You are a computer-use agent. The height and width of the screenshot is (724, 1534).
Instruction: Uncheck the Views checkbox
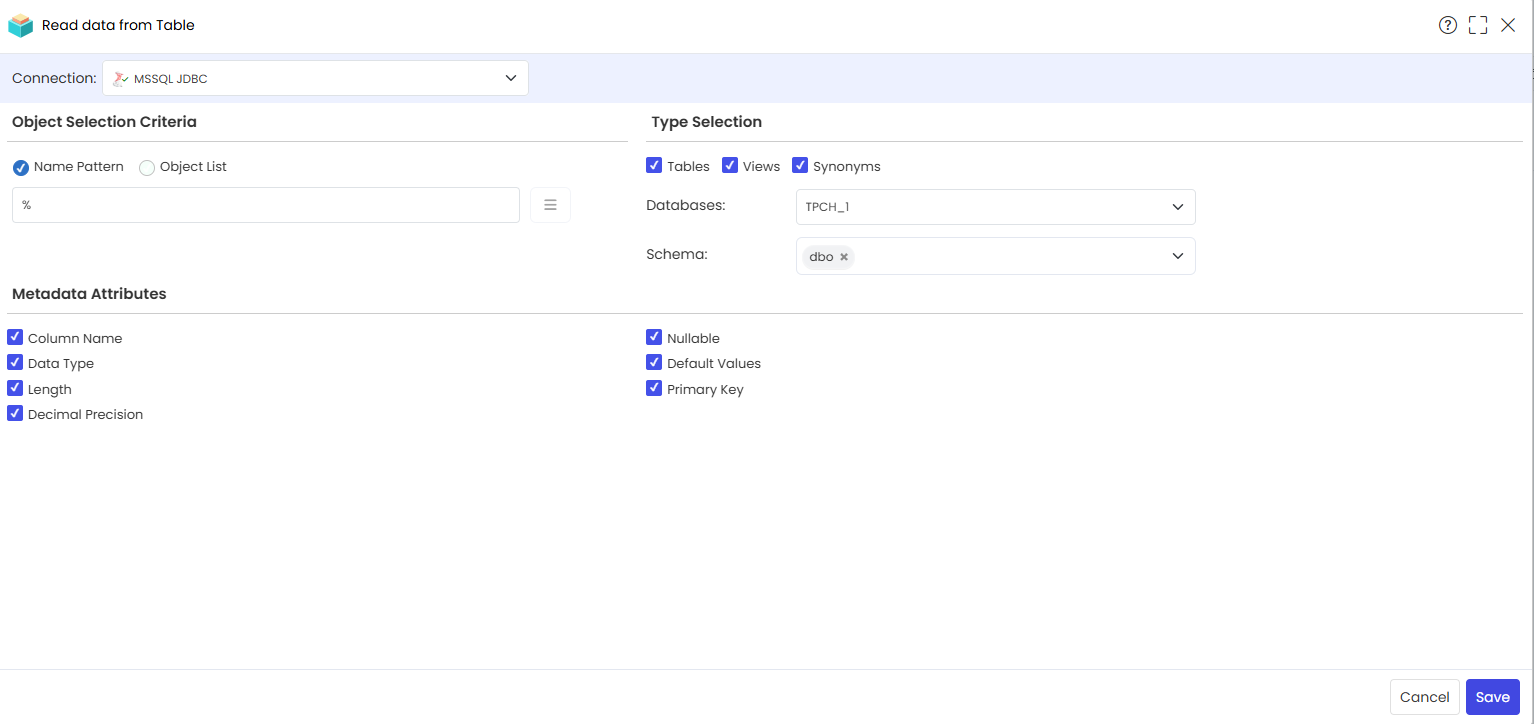click(x=730, y=165)
